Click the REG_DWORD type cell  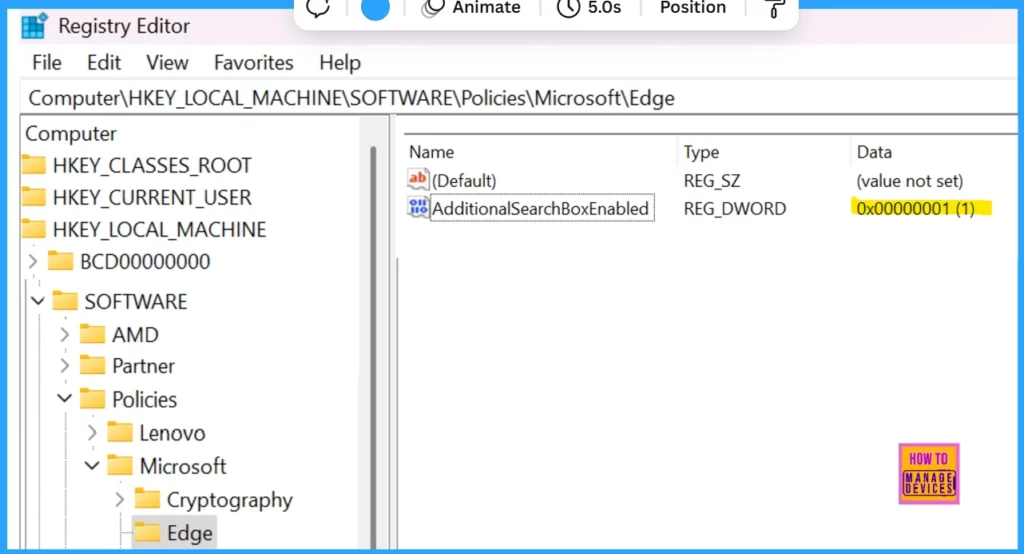(x=735, y=208)
